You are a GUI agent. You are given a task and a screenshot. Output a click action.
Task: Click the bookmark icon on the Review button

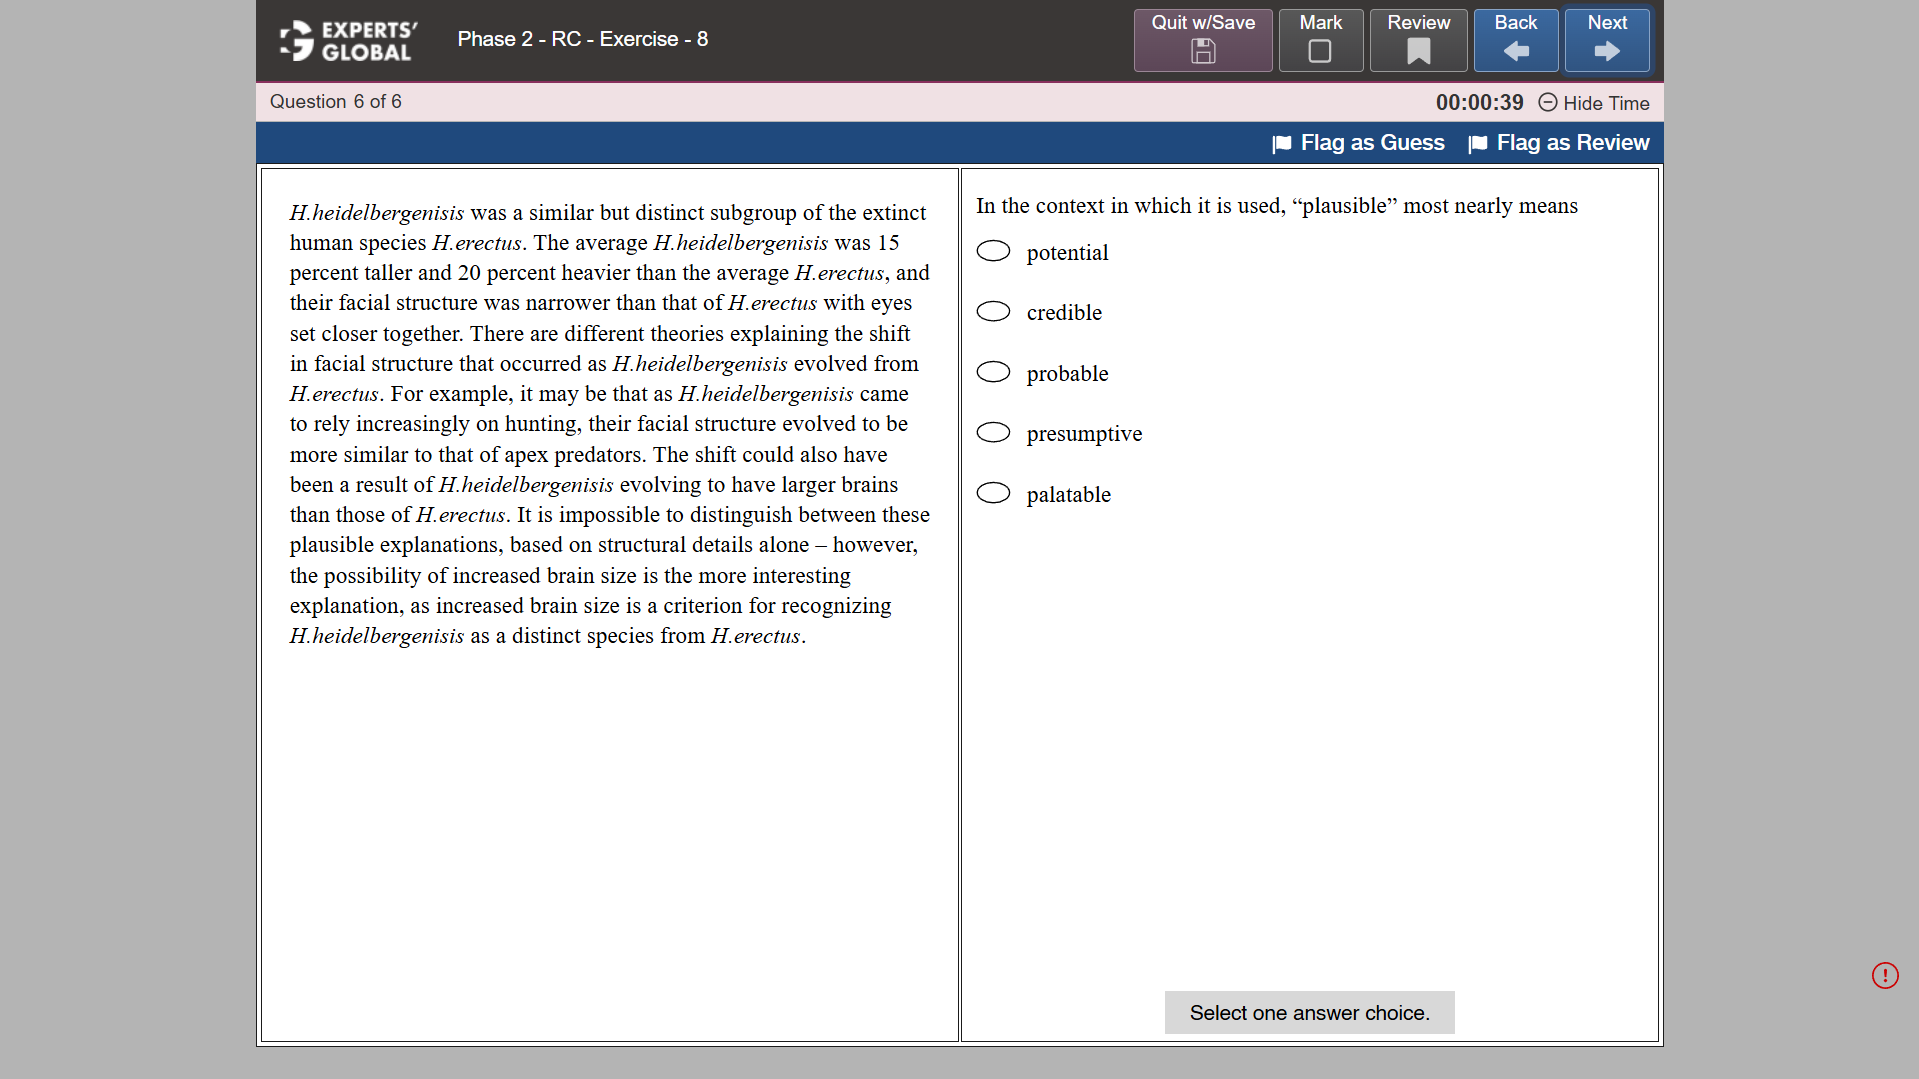(1417, 52)
